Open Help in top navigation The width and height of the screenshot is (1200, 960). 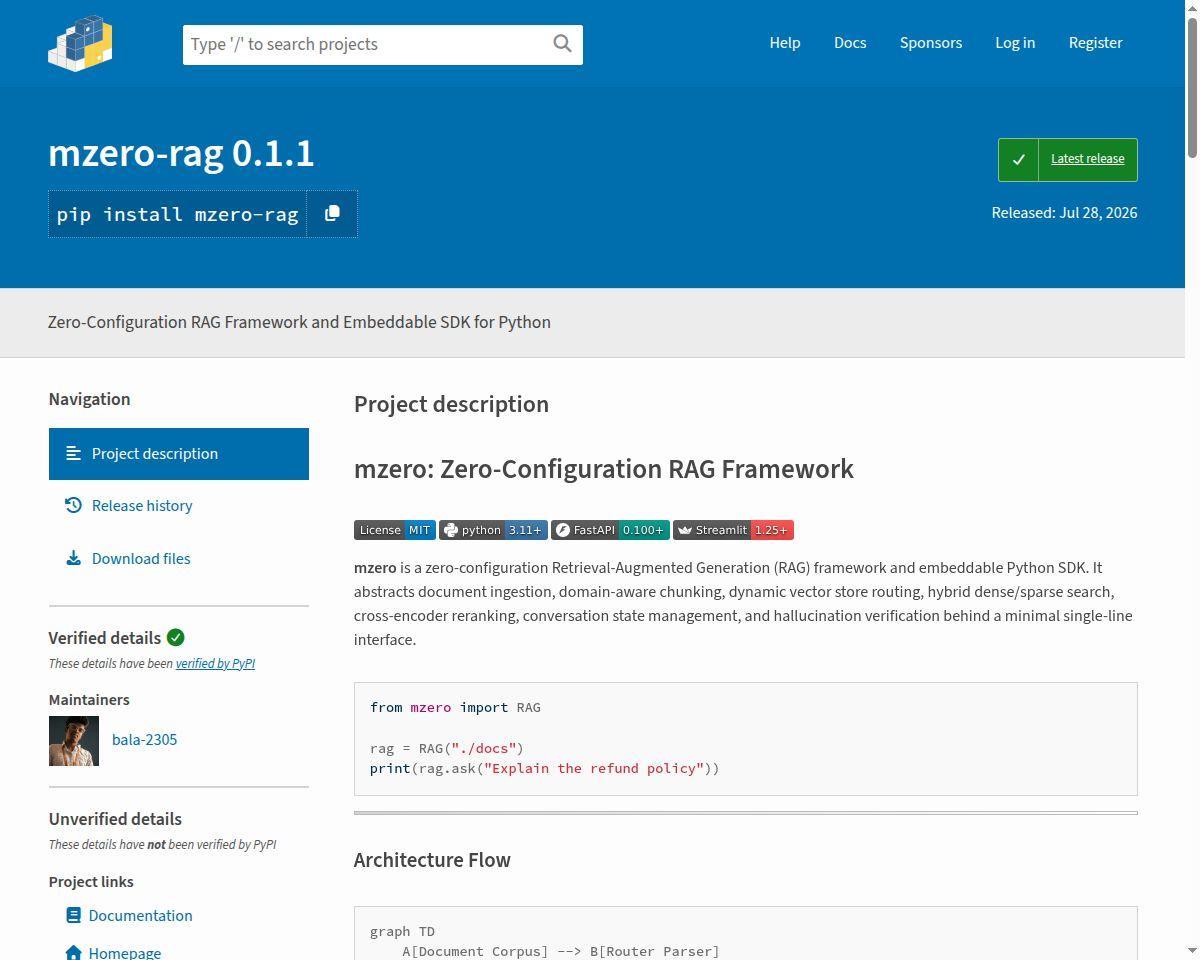(x=785, y=43)
